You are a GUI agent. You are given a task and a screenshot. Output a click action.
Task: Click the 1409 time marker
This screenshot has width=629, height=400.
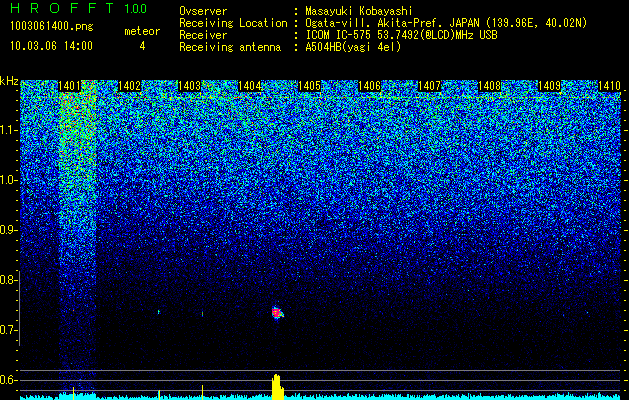point(549,86)
